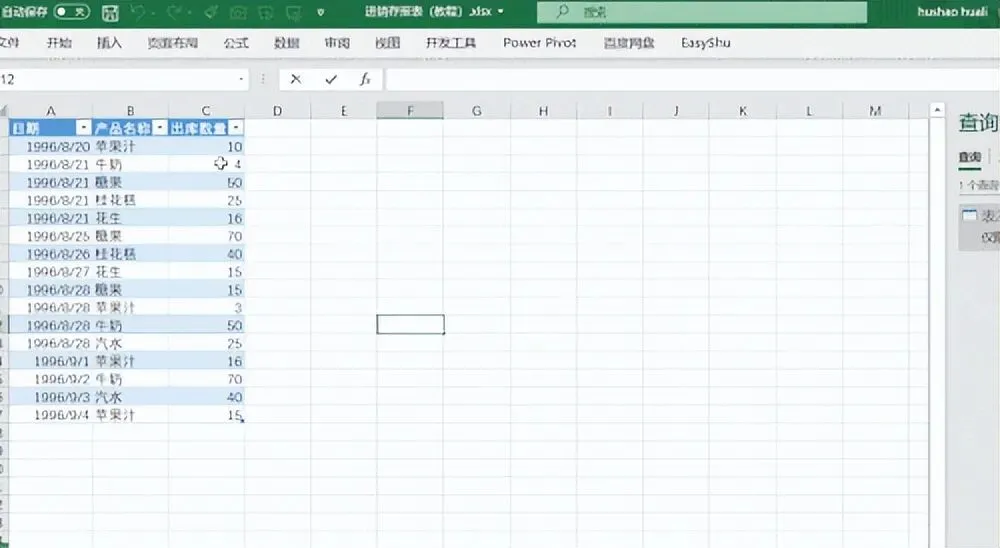Open the Power Pivot ribbon tab
Image resolution: width=1000 pixels, height=548 pixels.
(x=540, y=43)
